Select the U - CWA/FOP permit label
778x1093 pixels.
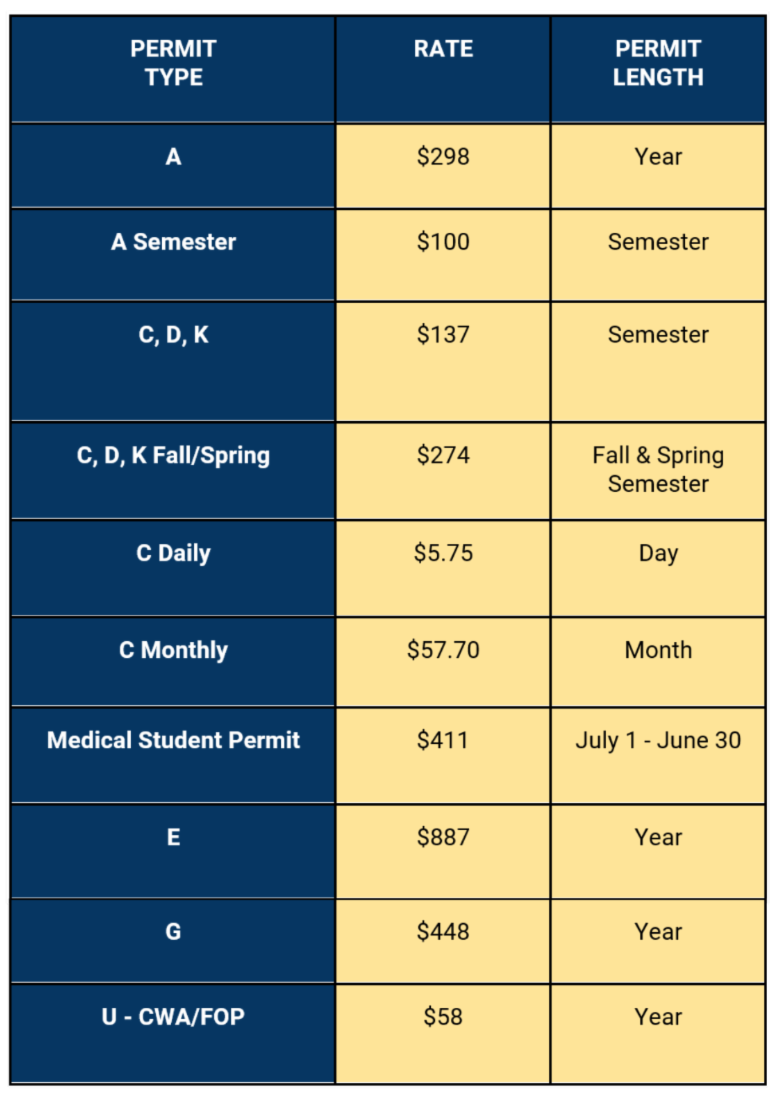click(173, 1017)
